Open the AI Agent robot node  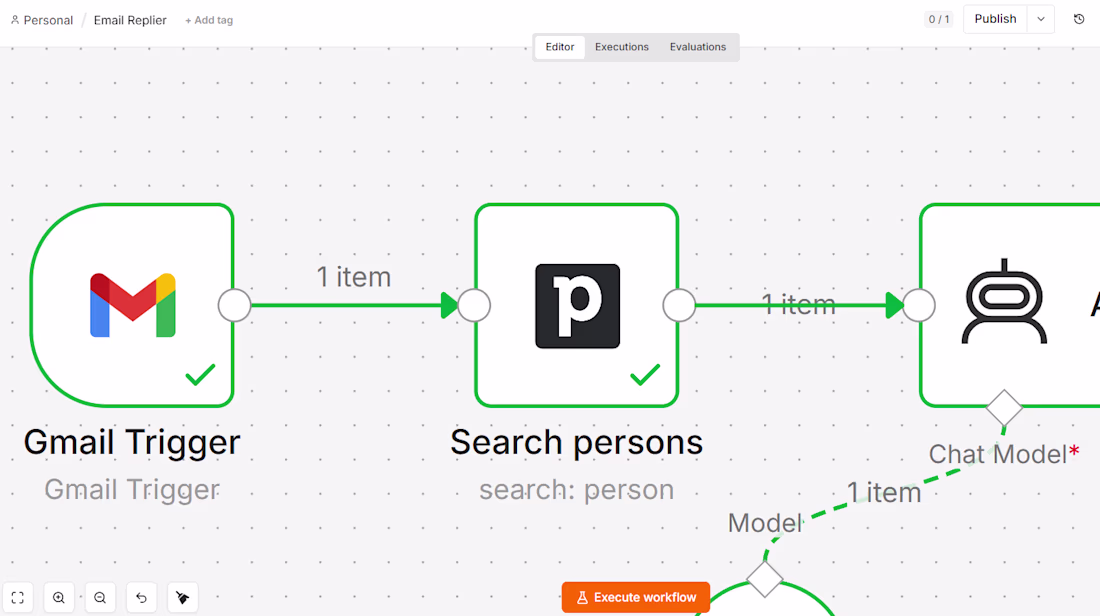(1010, 305)
